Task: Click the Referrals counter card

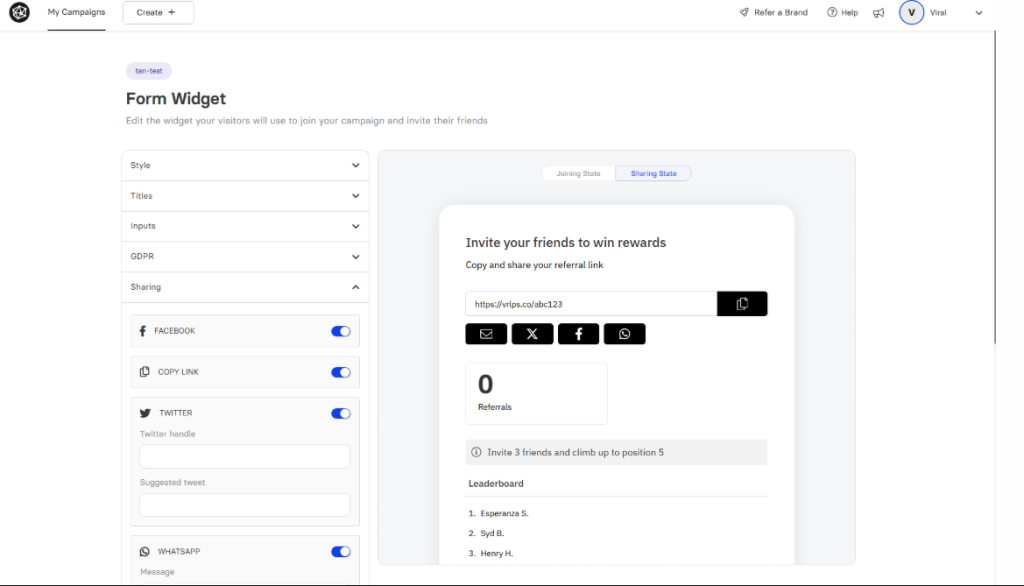Action: (x=536, y=393)
